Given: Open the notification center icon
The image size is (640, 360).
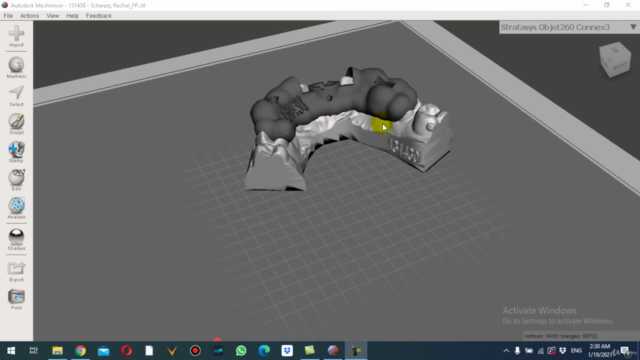Looking at the screenshot, I should 625,351.
